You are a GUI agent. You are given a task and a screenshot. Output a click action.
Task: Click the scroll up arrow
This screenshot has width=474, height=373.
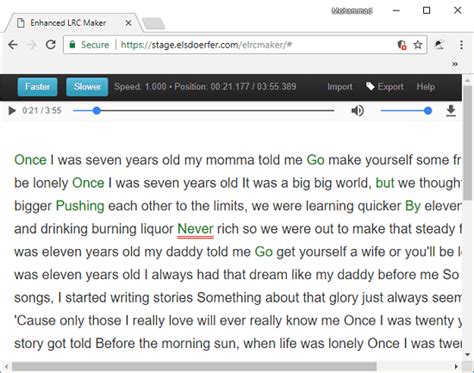click(469, 81)
